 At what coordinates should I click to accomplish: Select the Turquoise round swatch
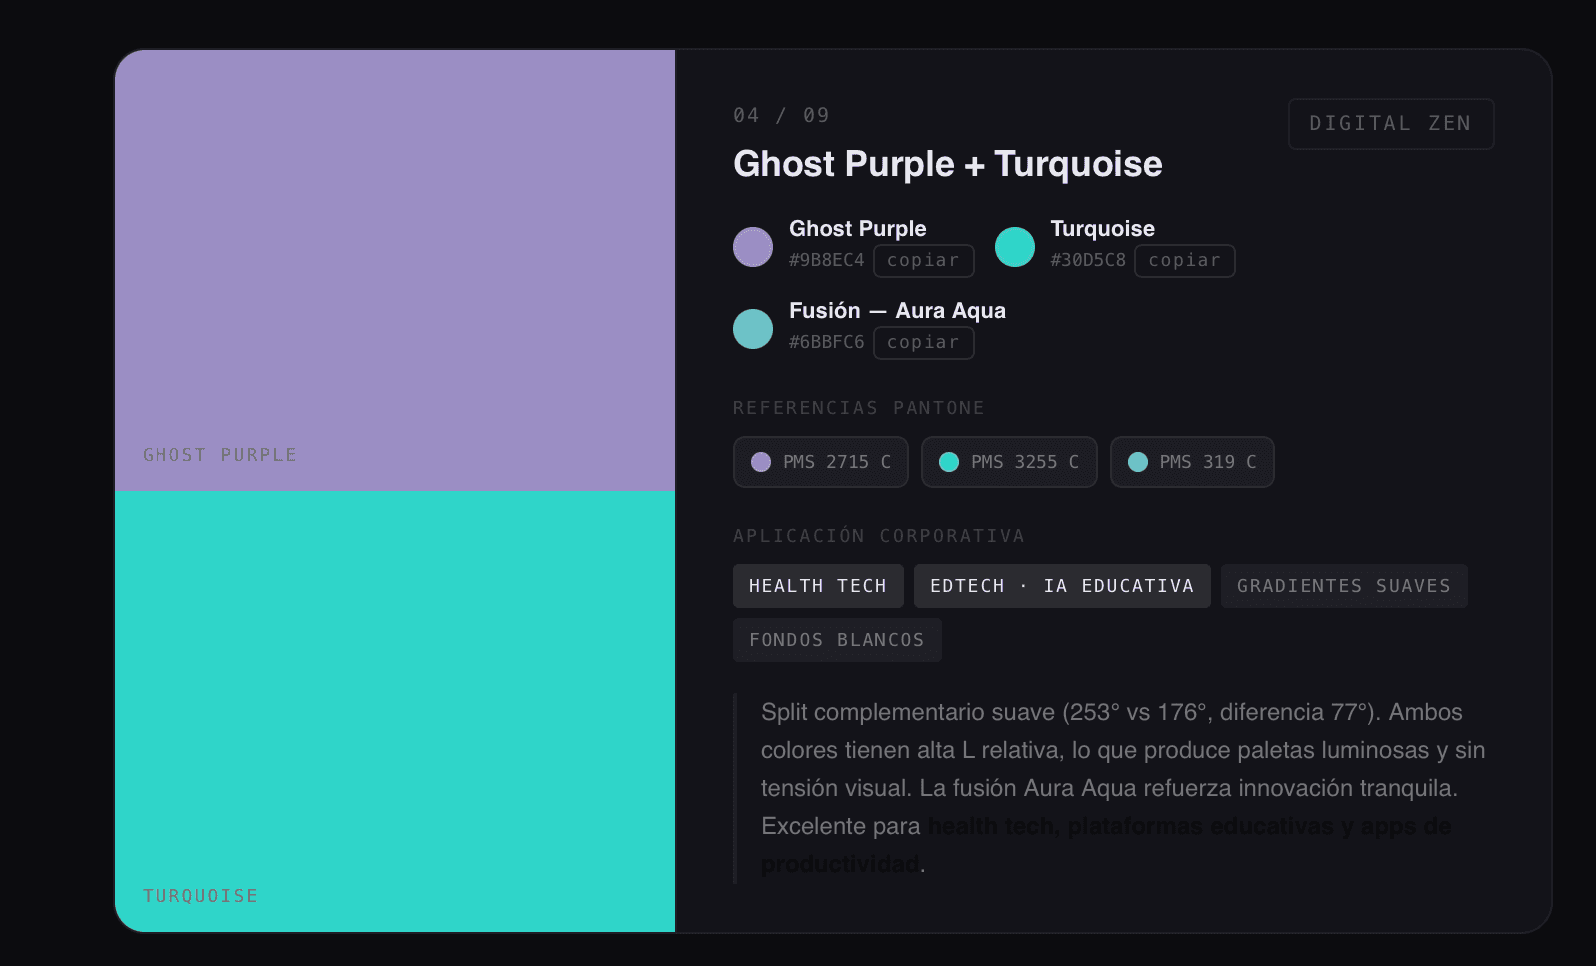pos(1015,247)
